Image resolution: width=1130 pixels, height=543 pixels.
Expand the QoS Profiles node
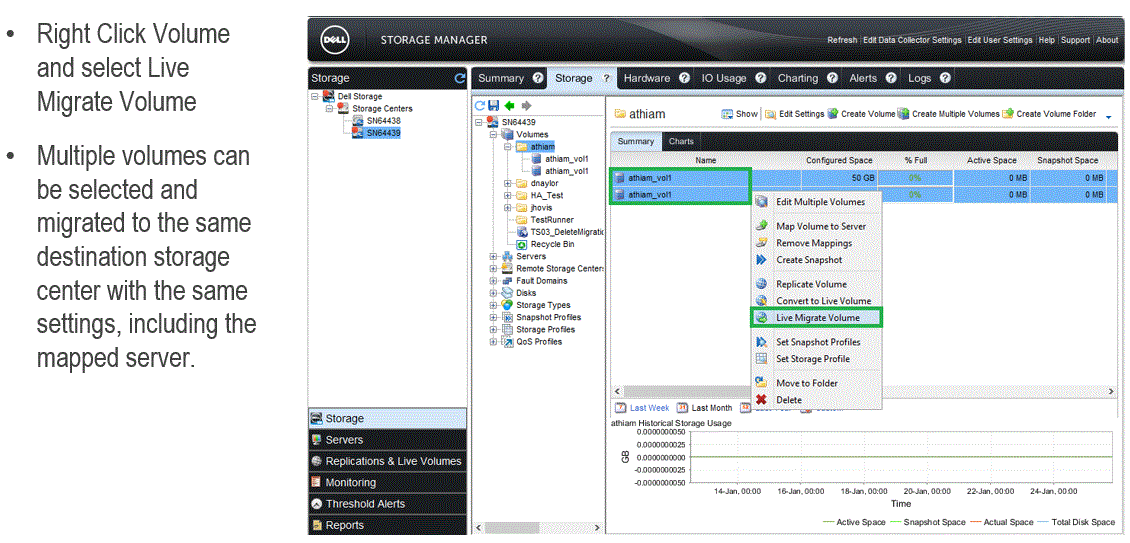pos(494,342)
